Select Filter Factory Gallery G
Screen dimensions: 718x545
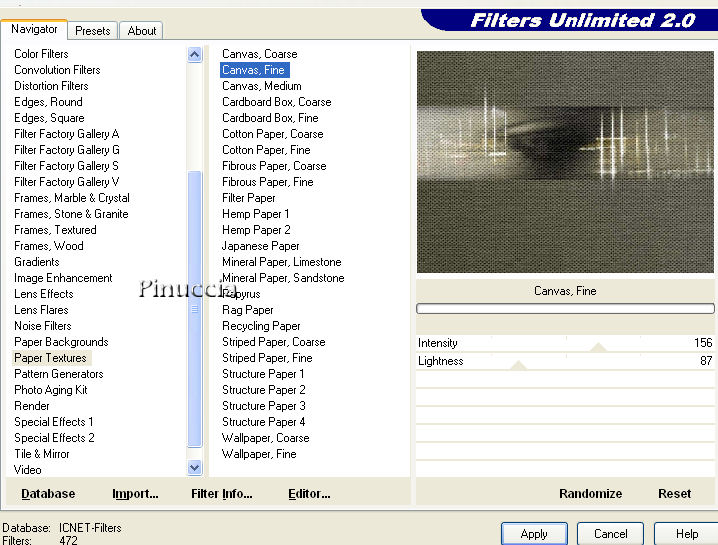67,150
